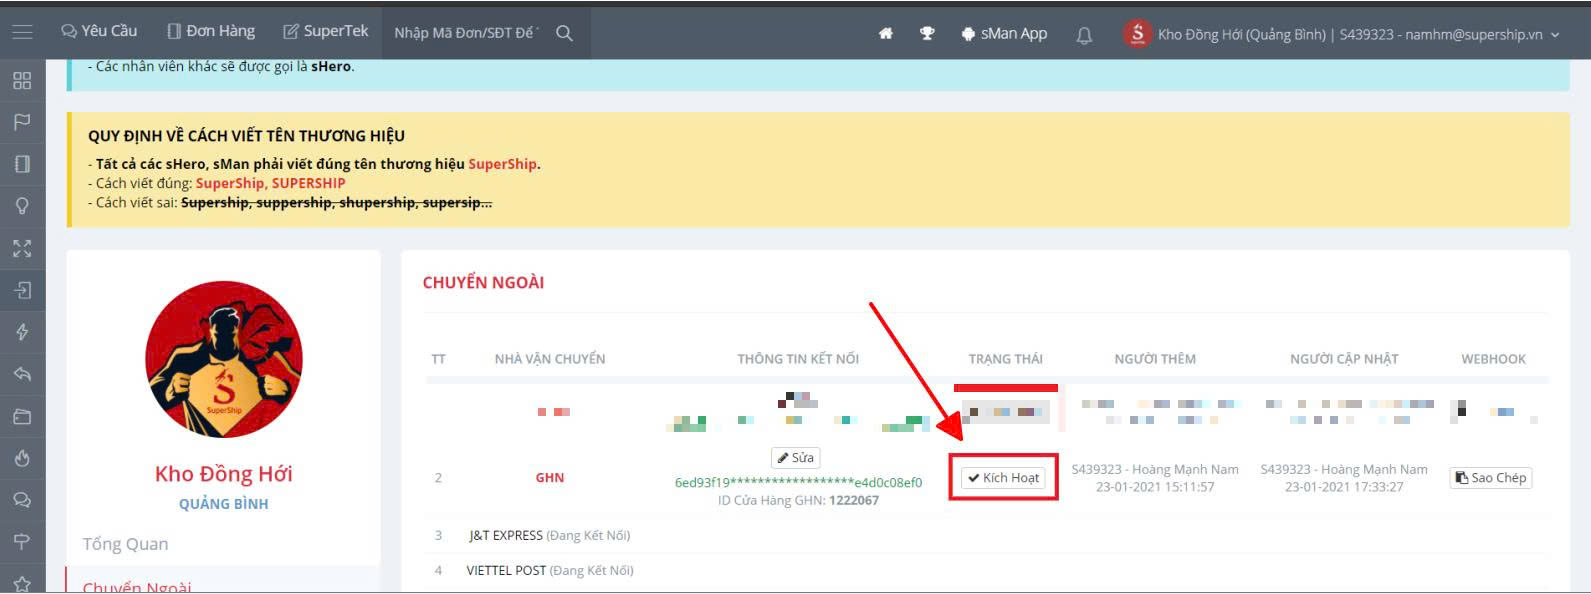Open notifications bell icon

click(x=1084, y=35)
